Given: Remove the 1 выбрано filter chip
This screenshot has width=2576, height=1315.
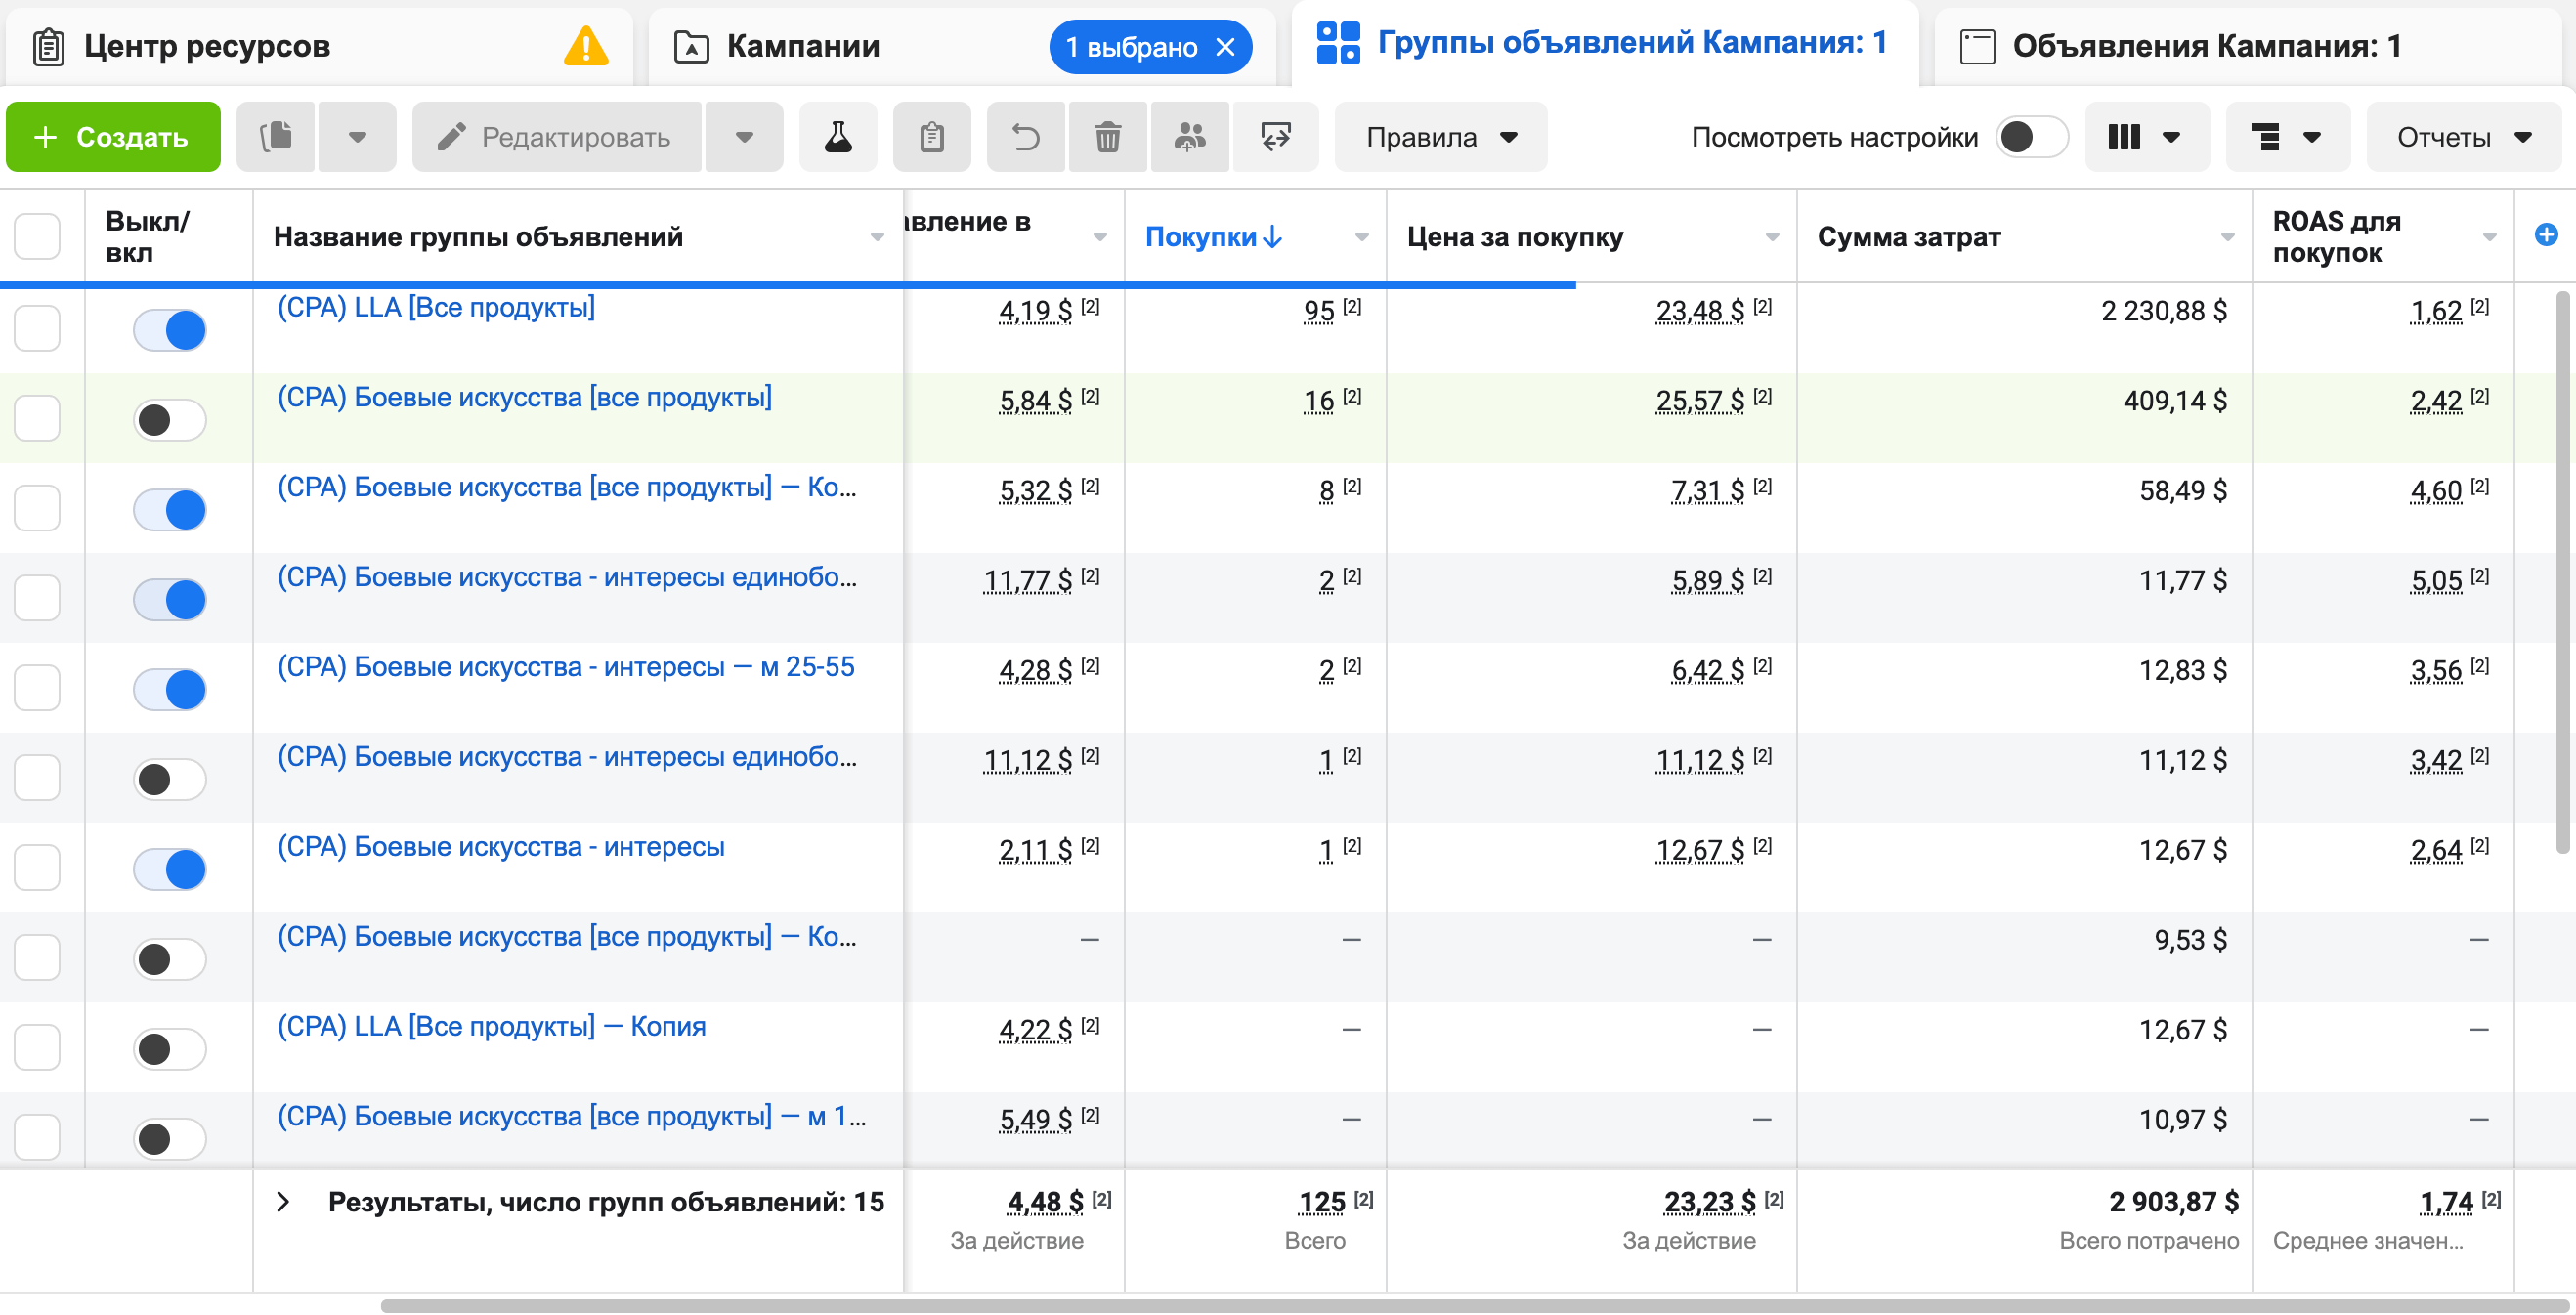Looking at the screenshot, I should (x=1225, y=47).
